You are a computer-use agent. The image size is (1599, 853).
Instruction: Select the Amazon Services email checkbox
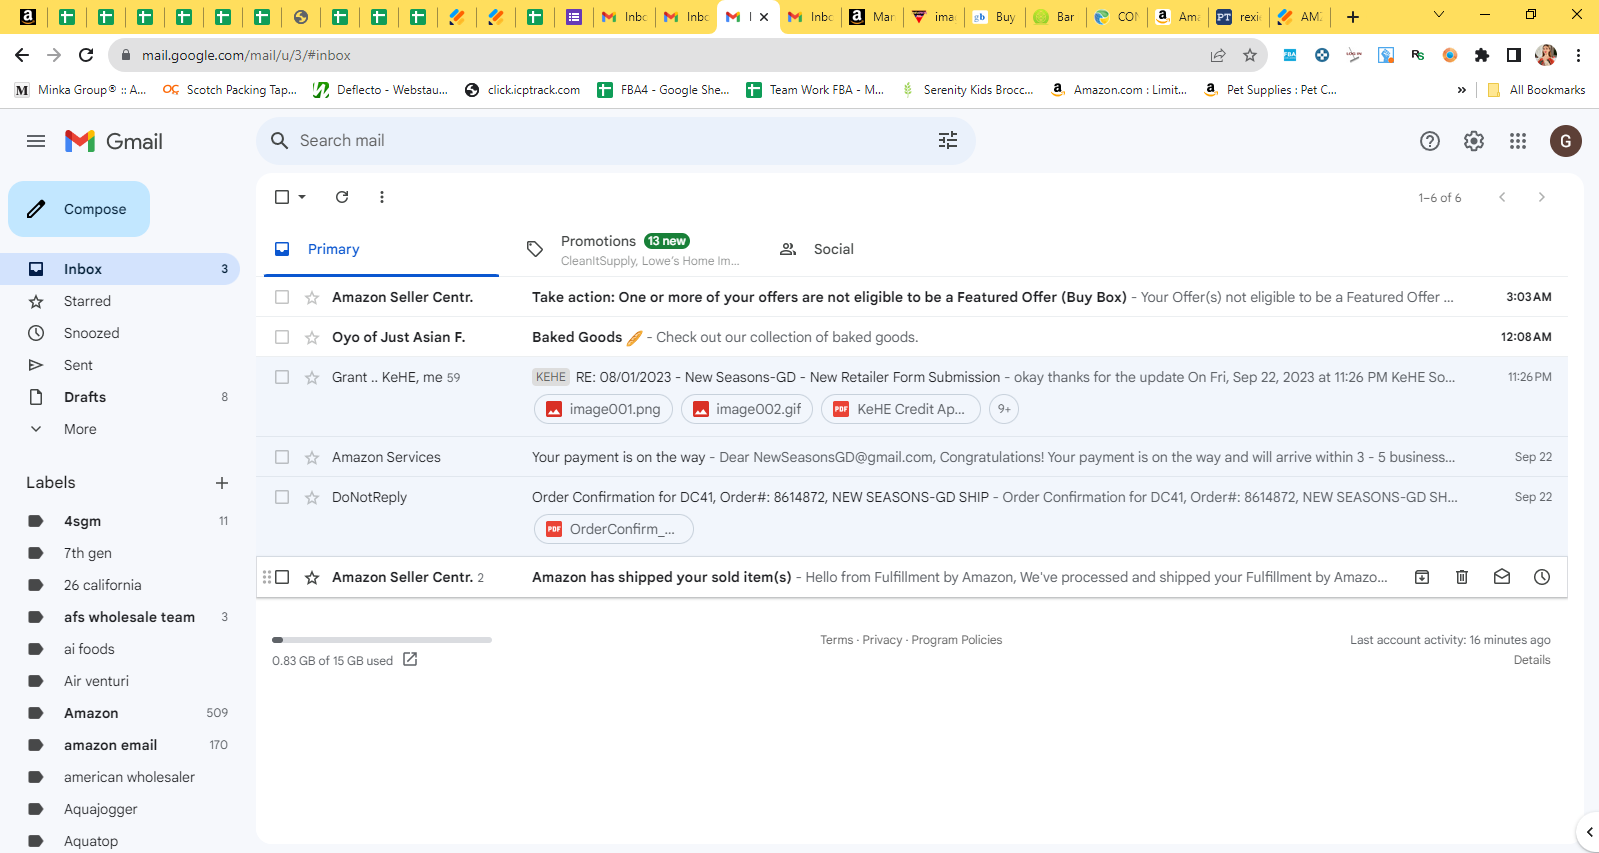click(282, 457)
